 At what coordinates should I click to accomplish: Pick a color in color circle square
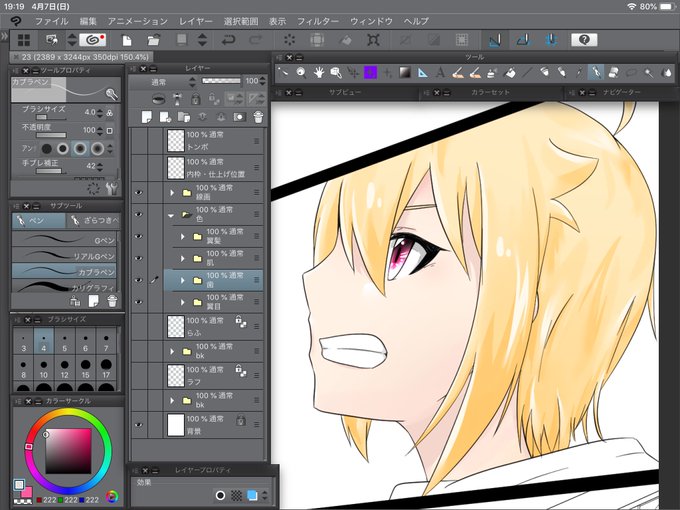pos(69,451)
